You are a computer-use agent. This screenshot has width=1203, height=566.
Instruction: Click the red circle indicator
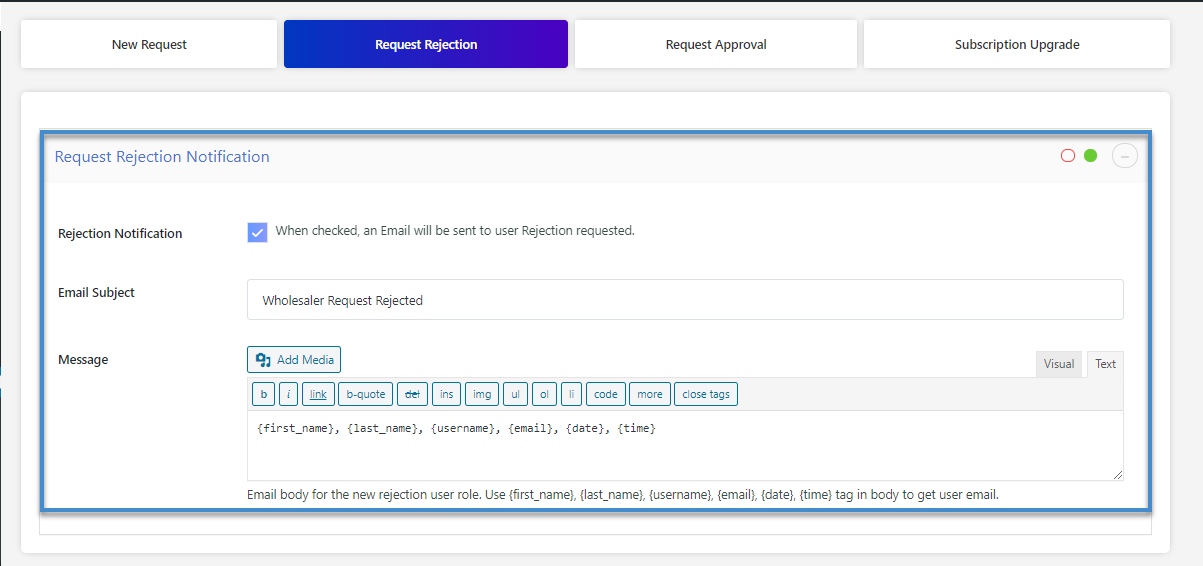1068,156
